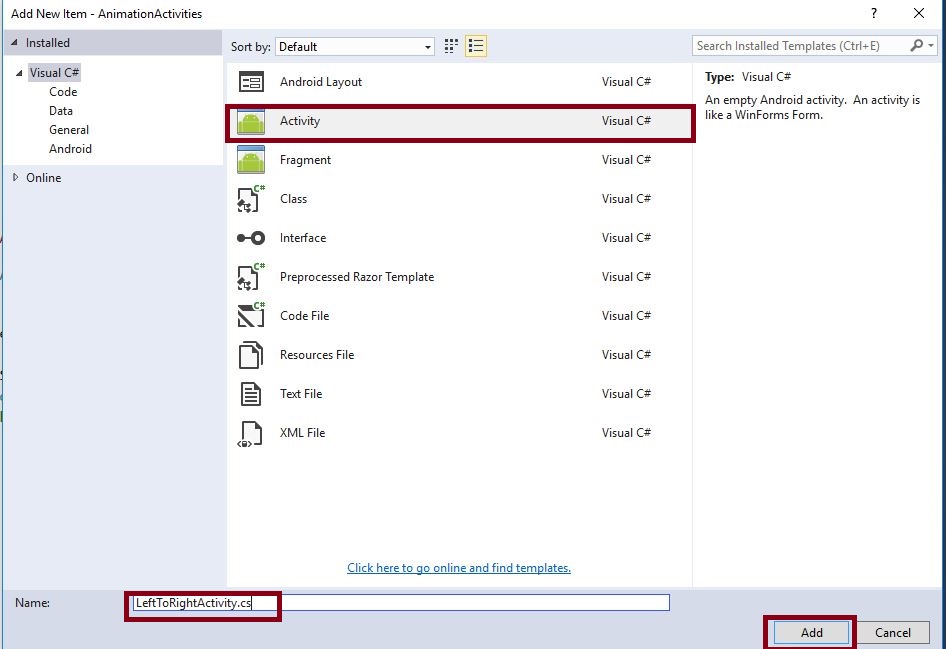Close the Add New Item dialog
The width and height of the screenshot is (946, 649).
(x=919, y=13)
